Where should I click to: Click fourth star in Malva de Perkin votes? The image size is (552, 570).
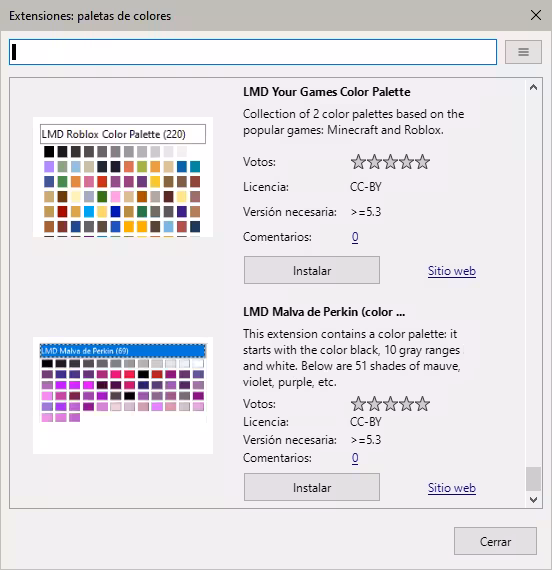pyautogui.click(x=406, y=404)
